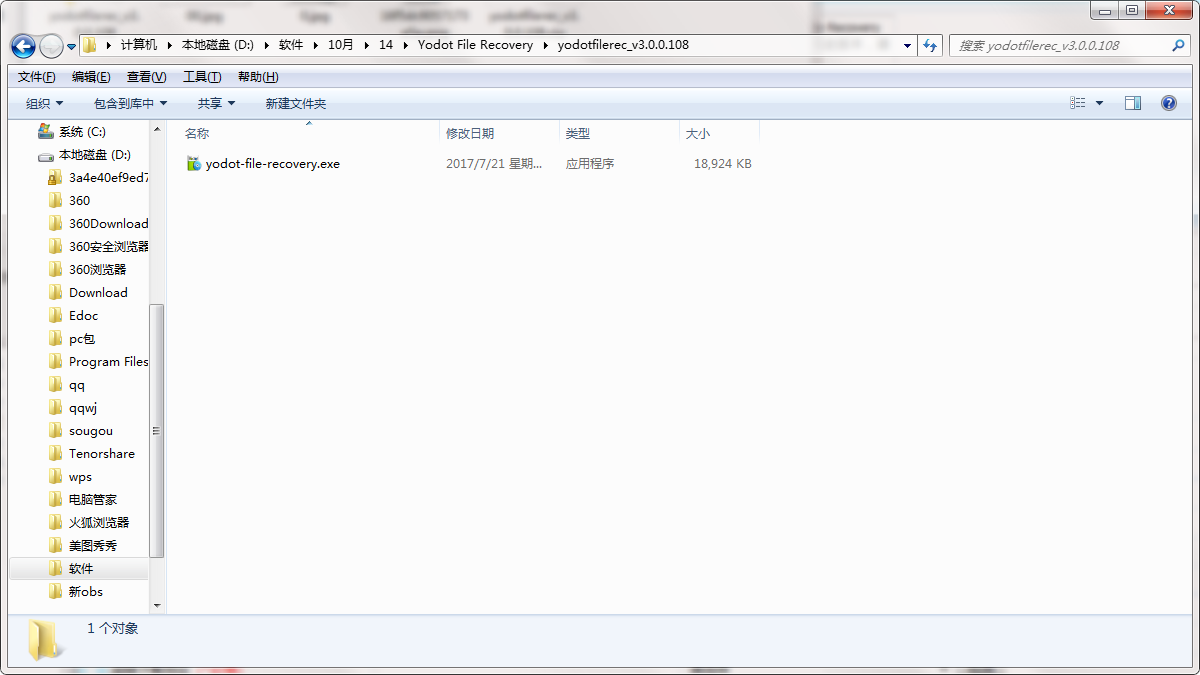Click the locked 3a4e40ef9ed7 folder icon
The height and width of the screenshot is (675, 1200).
click(x=56, y=178)
